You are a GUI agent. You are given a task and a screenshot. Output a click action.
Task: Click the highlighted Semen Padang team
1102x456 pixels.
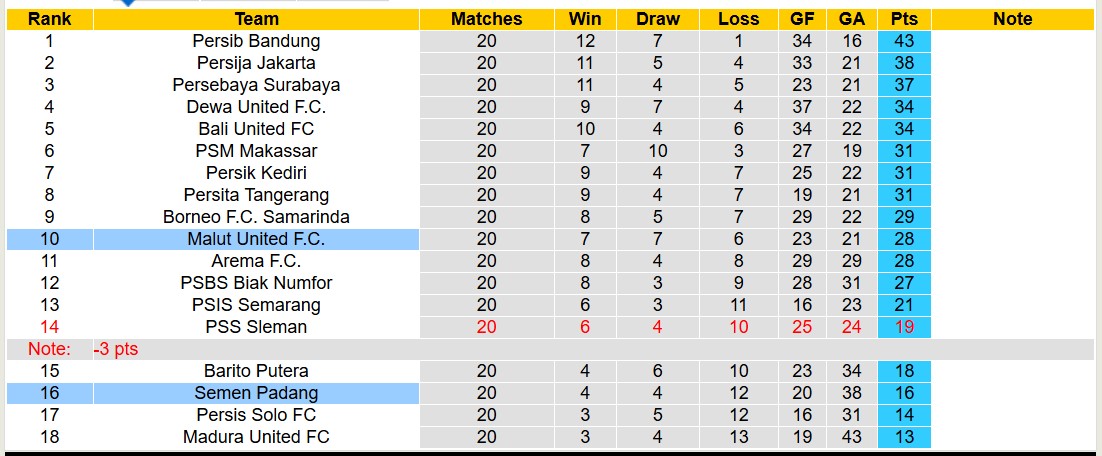point(256,393)
